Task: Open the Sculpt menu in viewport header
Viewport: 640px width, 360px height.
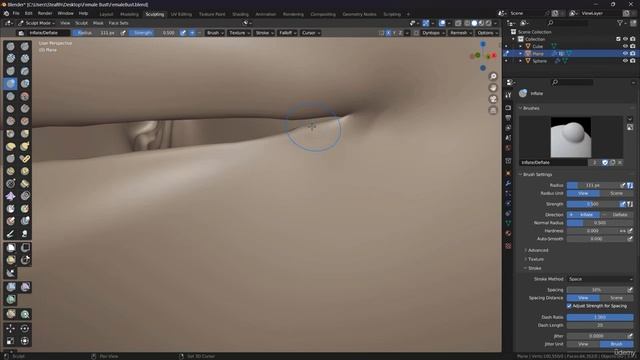Action: pos(81,23)
